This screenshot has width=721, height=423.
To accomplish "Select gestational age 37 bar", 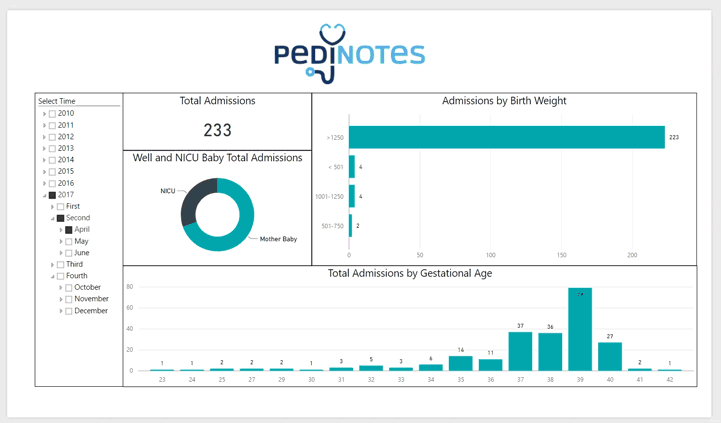I will [x=520, y=351].
